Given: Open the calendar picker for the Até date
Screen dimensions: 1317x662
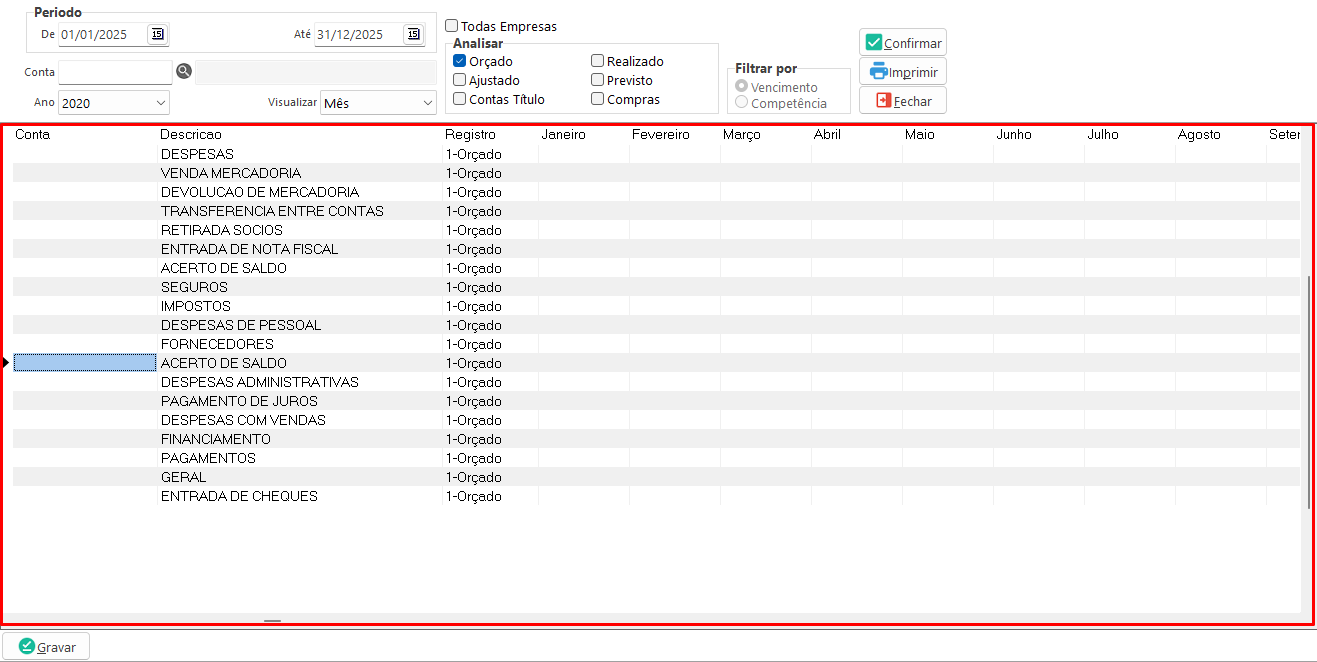Looking at the screenshot, I should pos(413,34).
